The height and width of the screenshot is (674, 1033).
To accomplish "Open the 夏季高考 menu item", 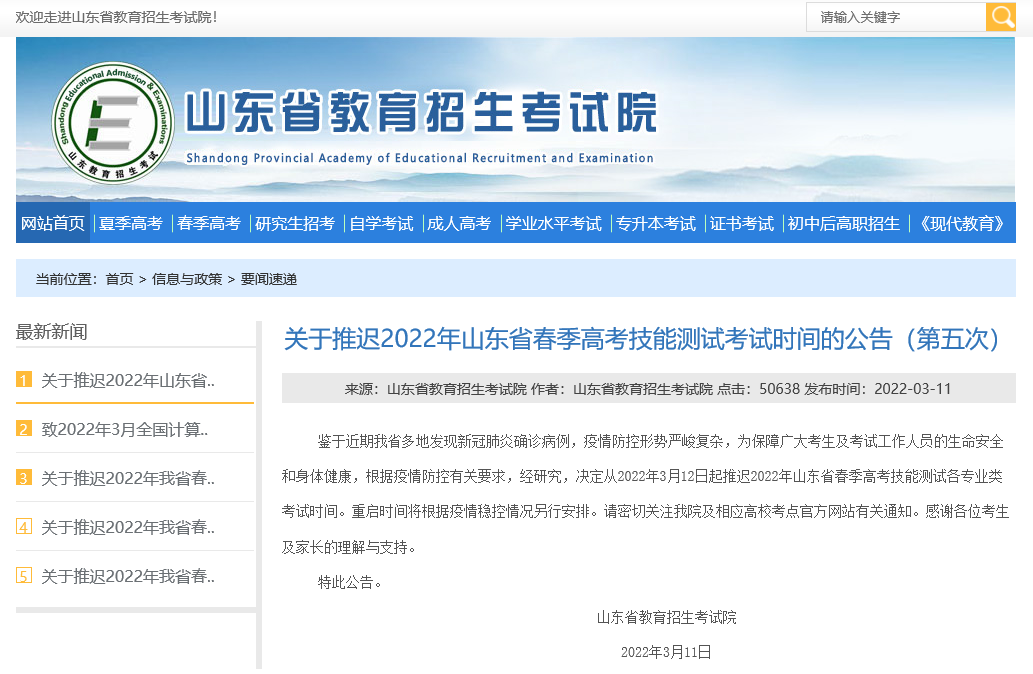I will coord(130,223).
